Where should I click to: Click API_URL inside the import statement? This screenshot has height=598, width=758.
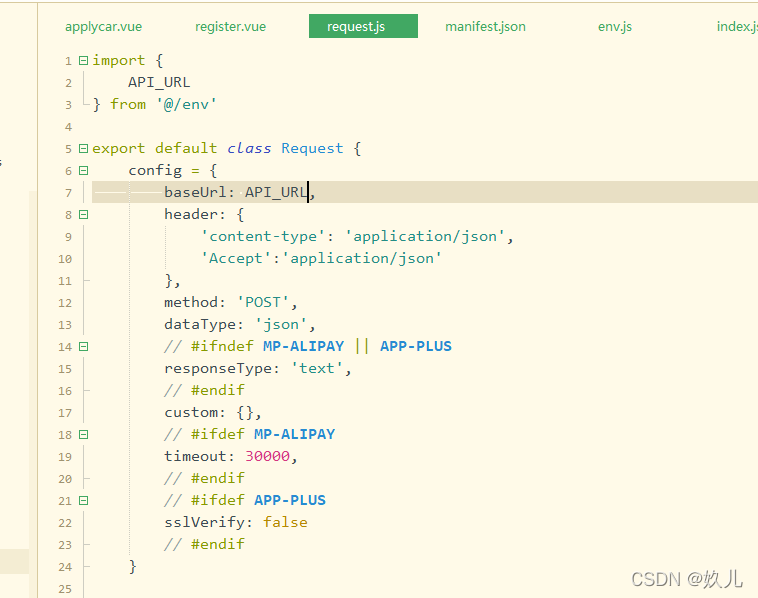point(158,82)
